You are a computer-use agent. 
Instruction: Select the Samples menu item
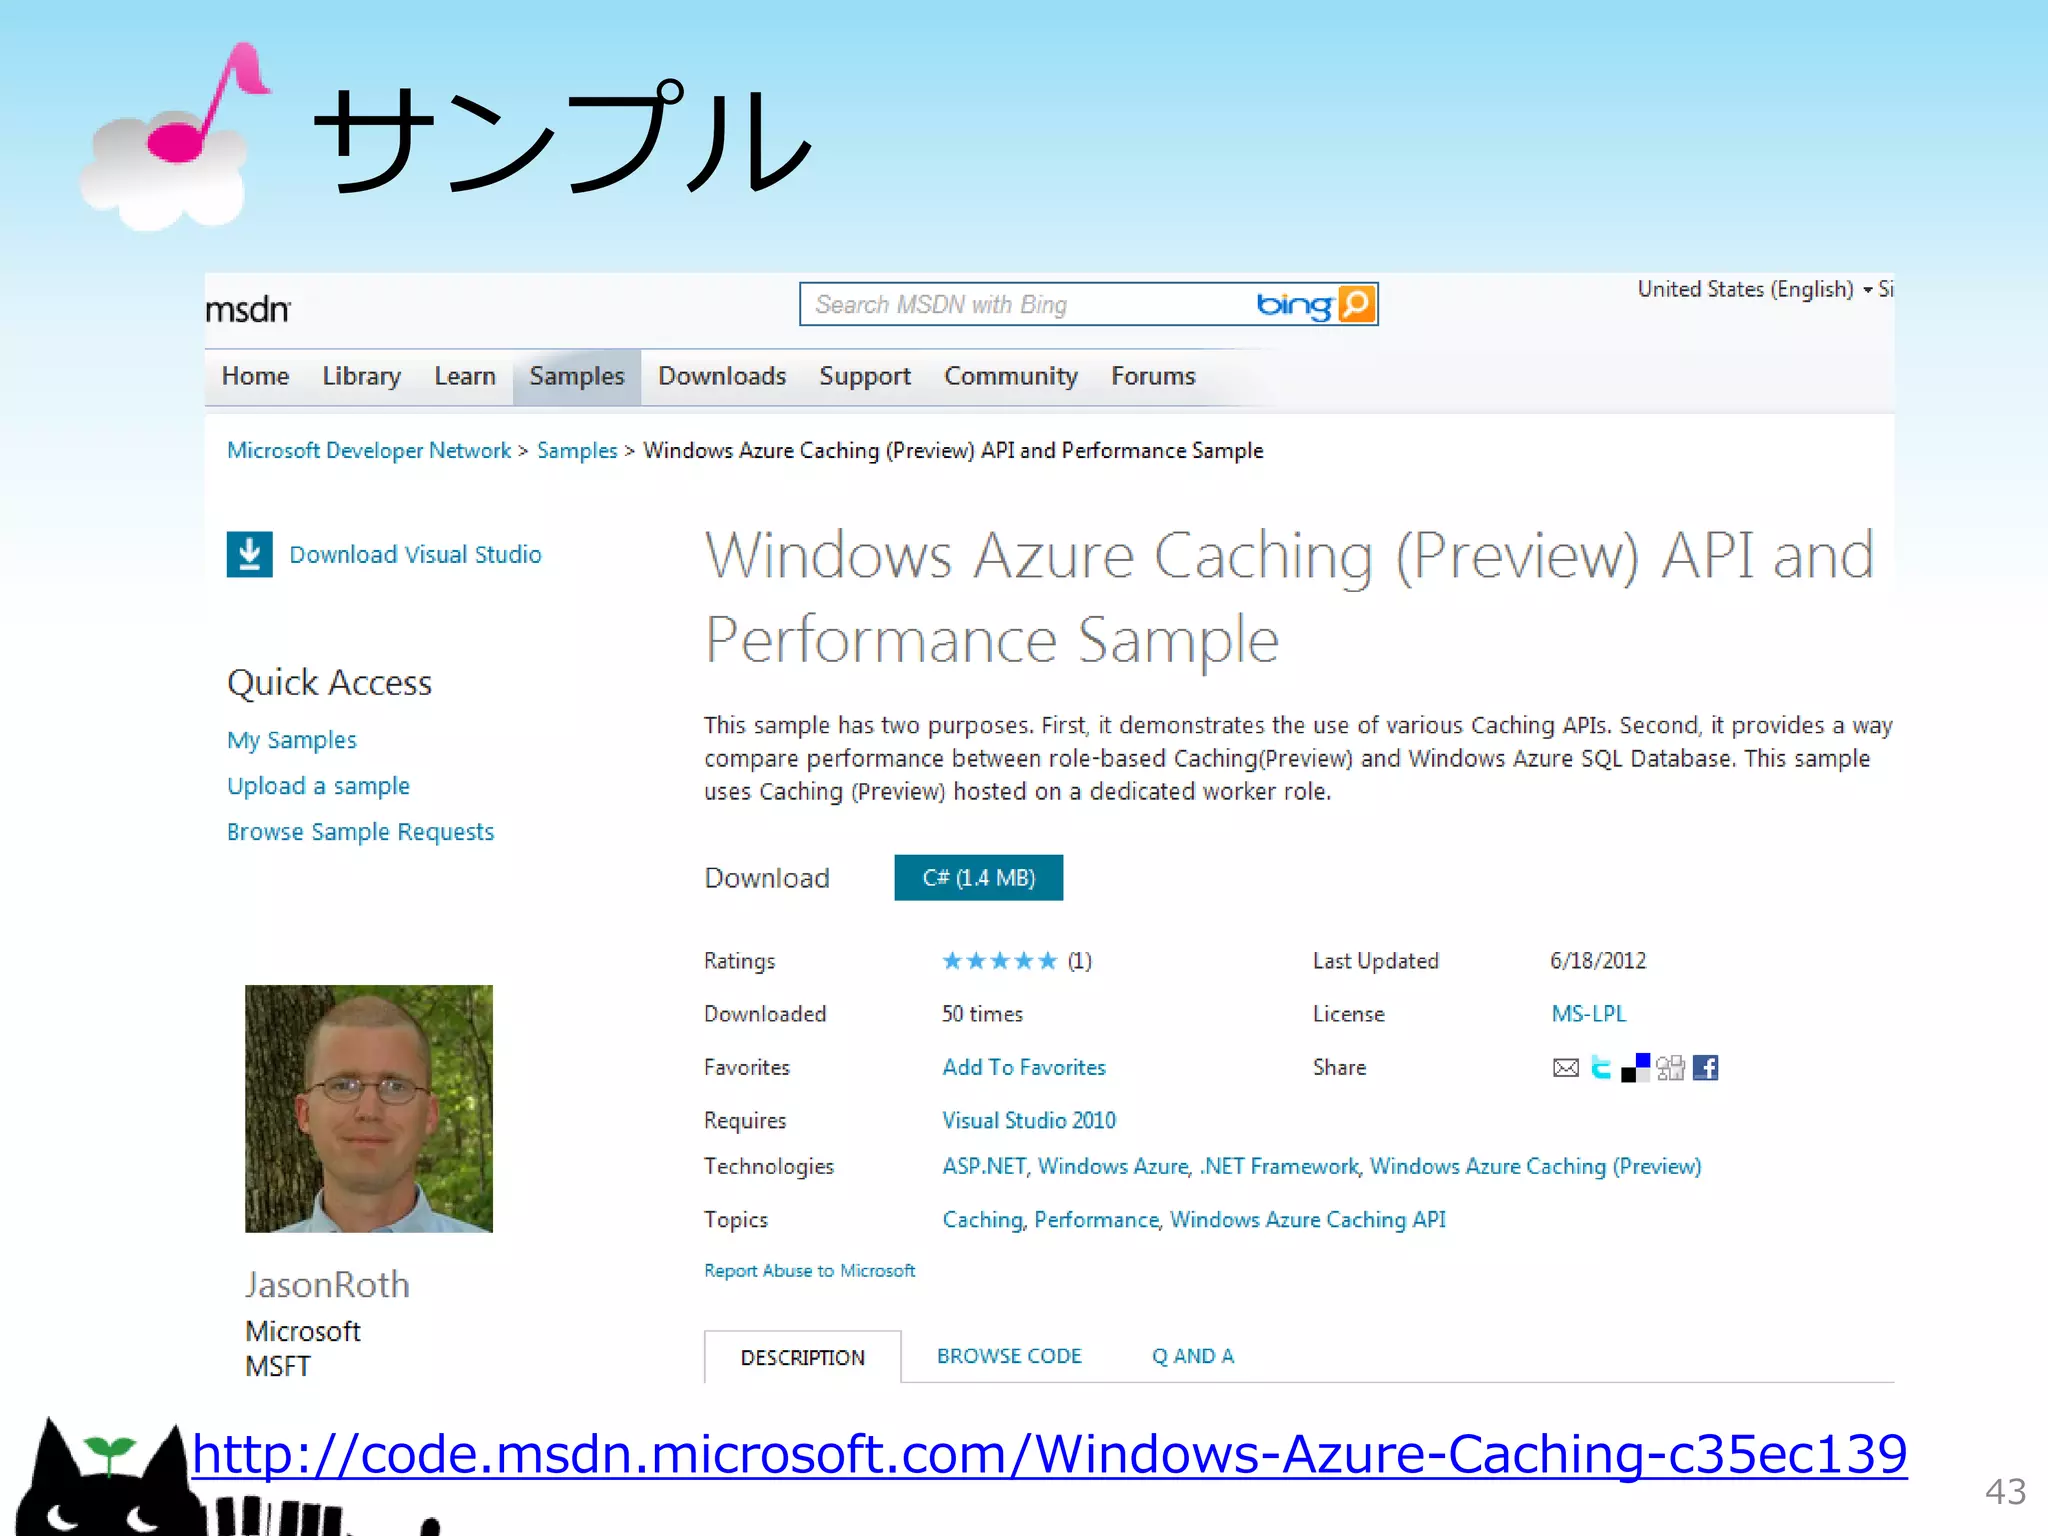click(577, 376)
